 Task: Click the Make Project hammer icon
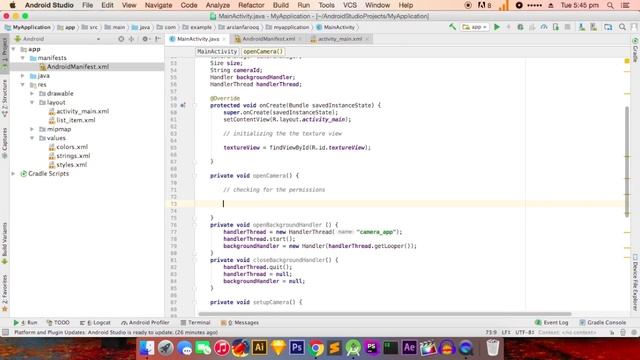452,27
